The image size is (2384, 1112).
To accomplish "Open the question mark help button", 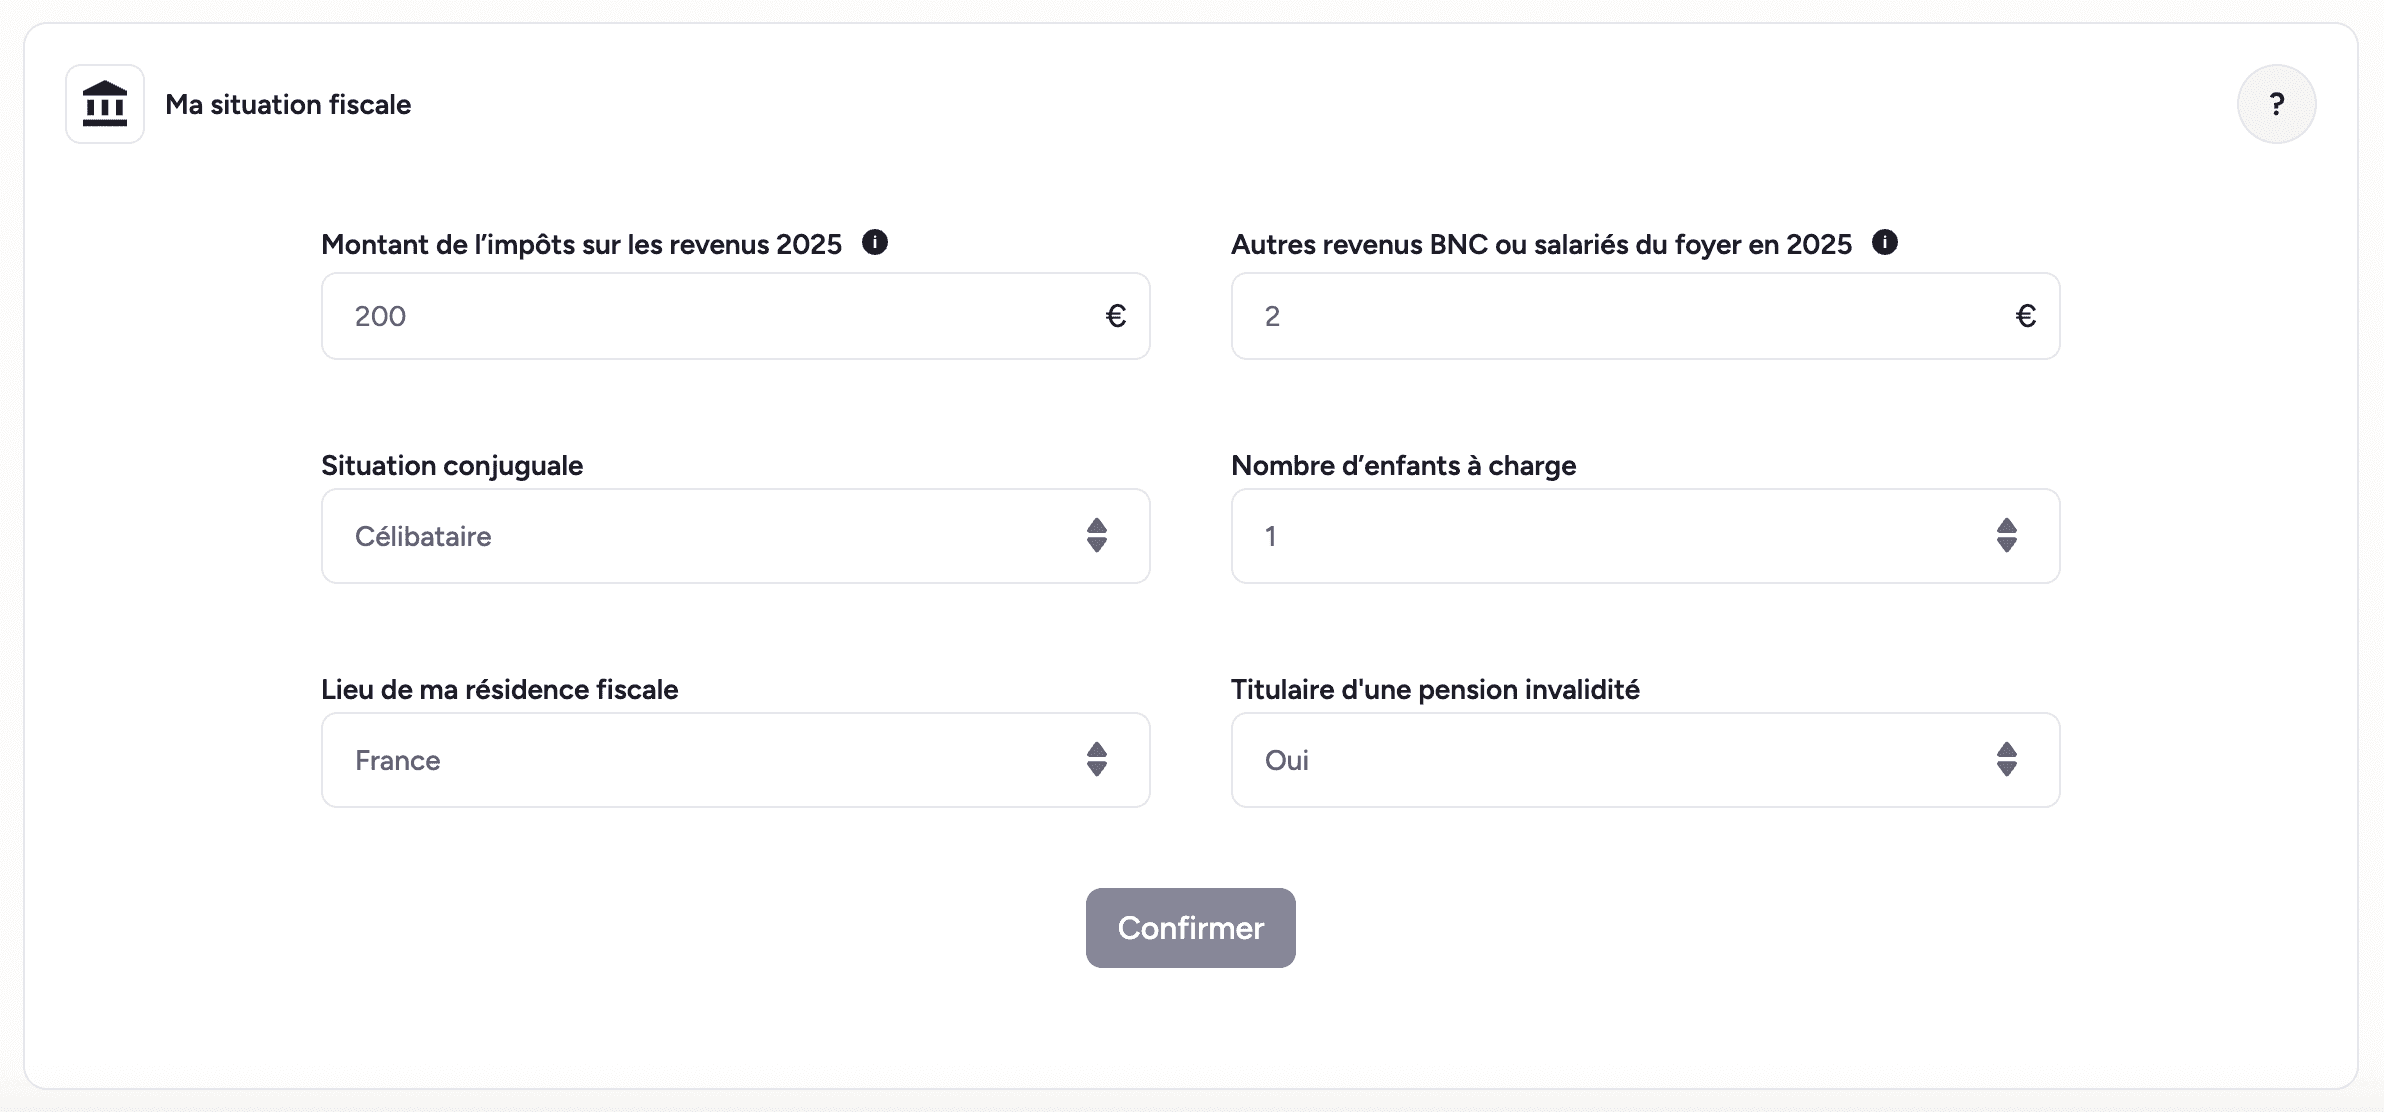I will 2276,104.
